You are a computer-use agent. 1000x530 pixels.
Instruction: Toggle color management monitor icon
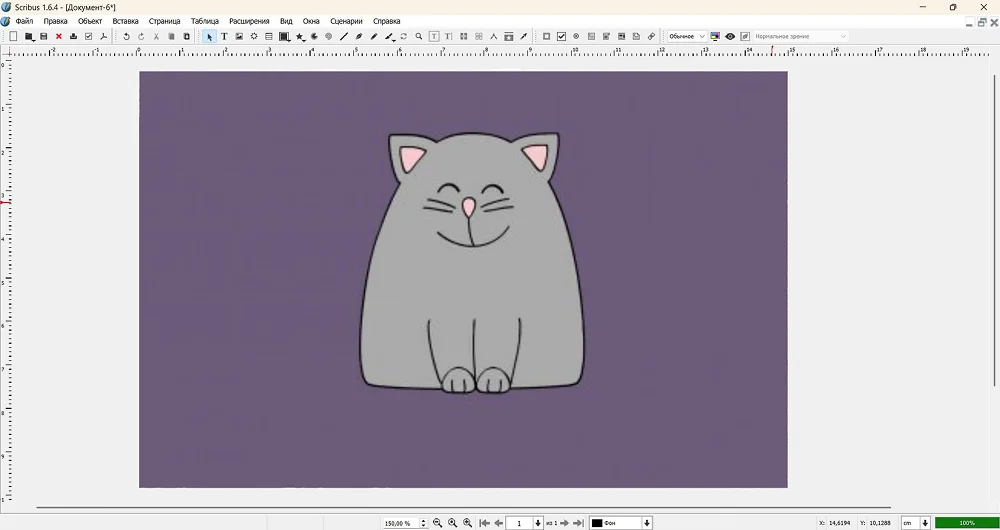point(715,37)
